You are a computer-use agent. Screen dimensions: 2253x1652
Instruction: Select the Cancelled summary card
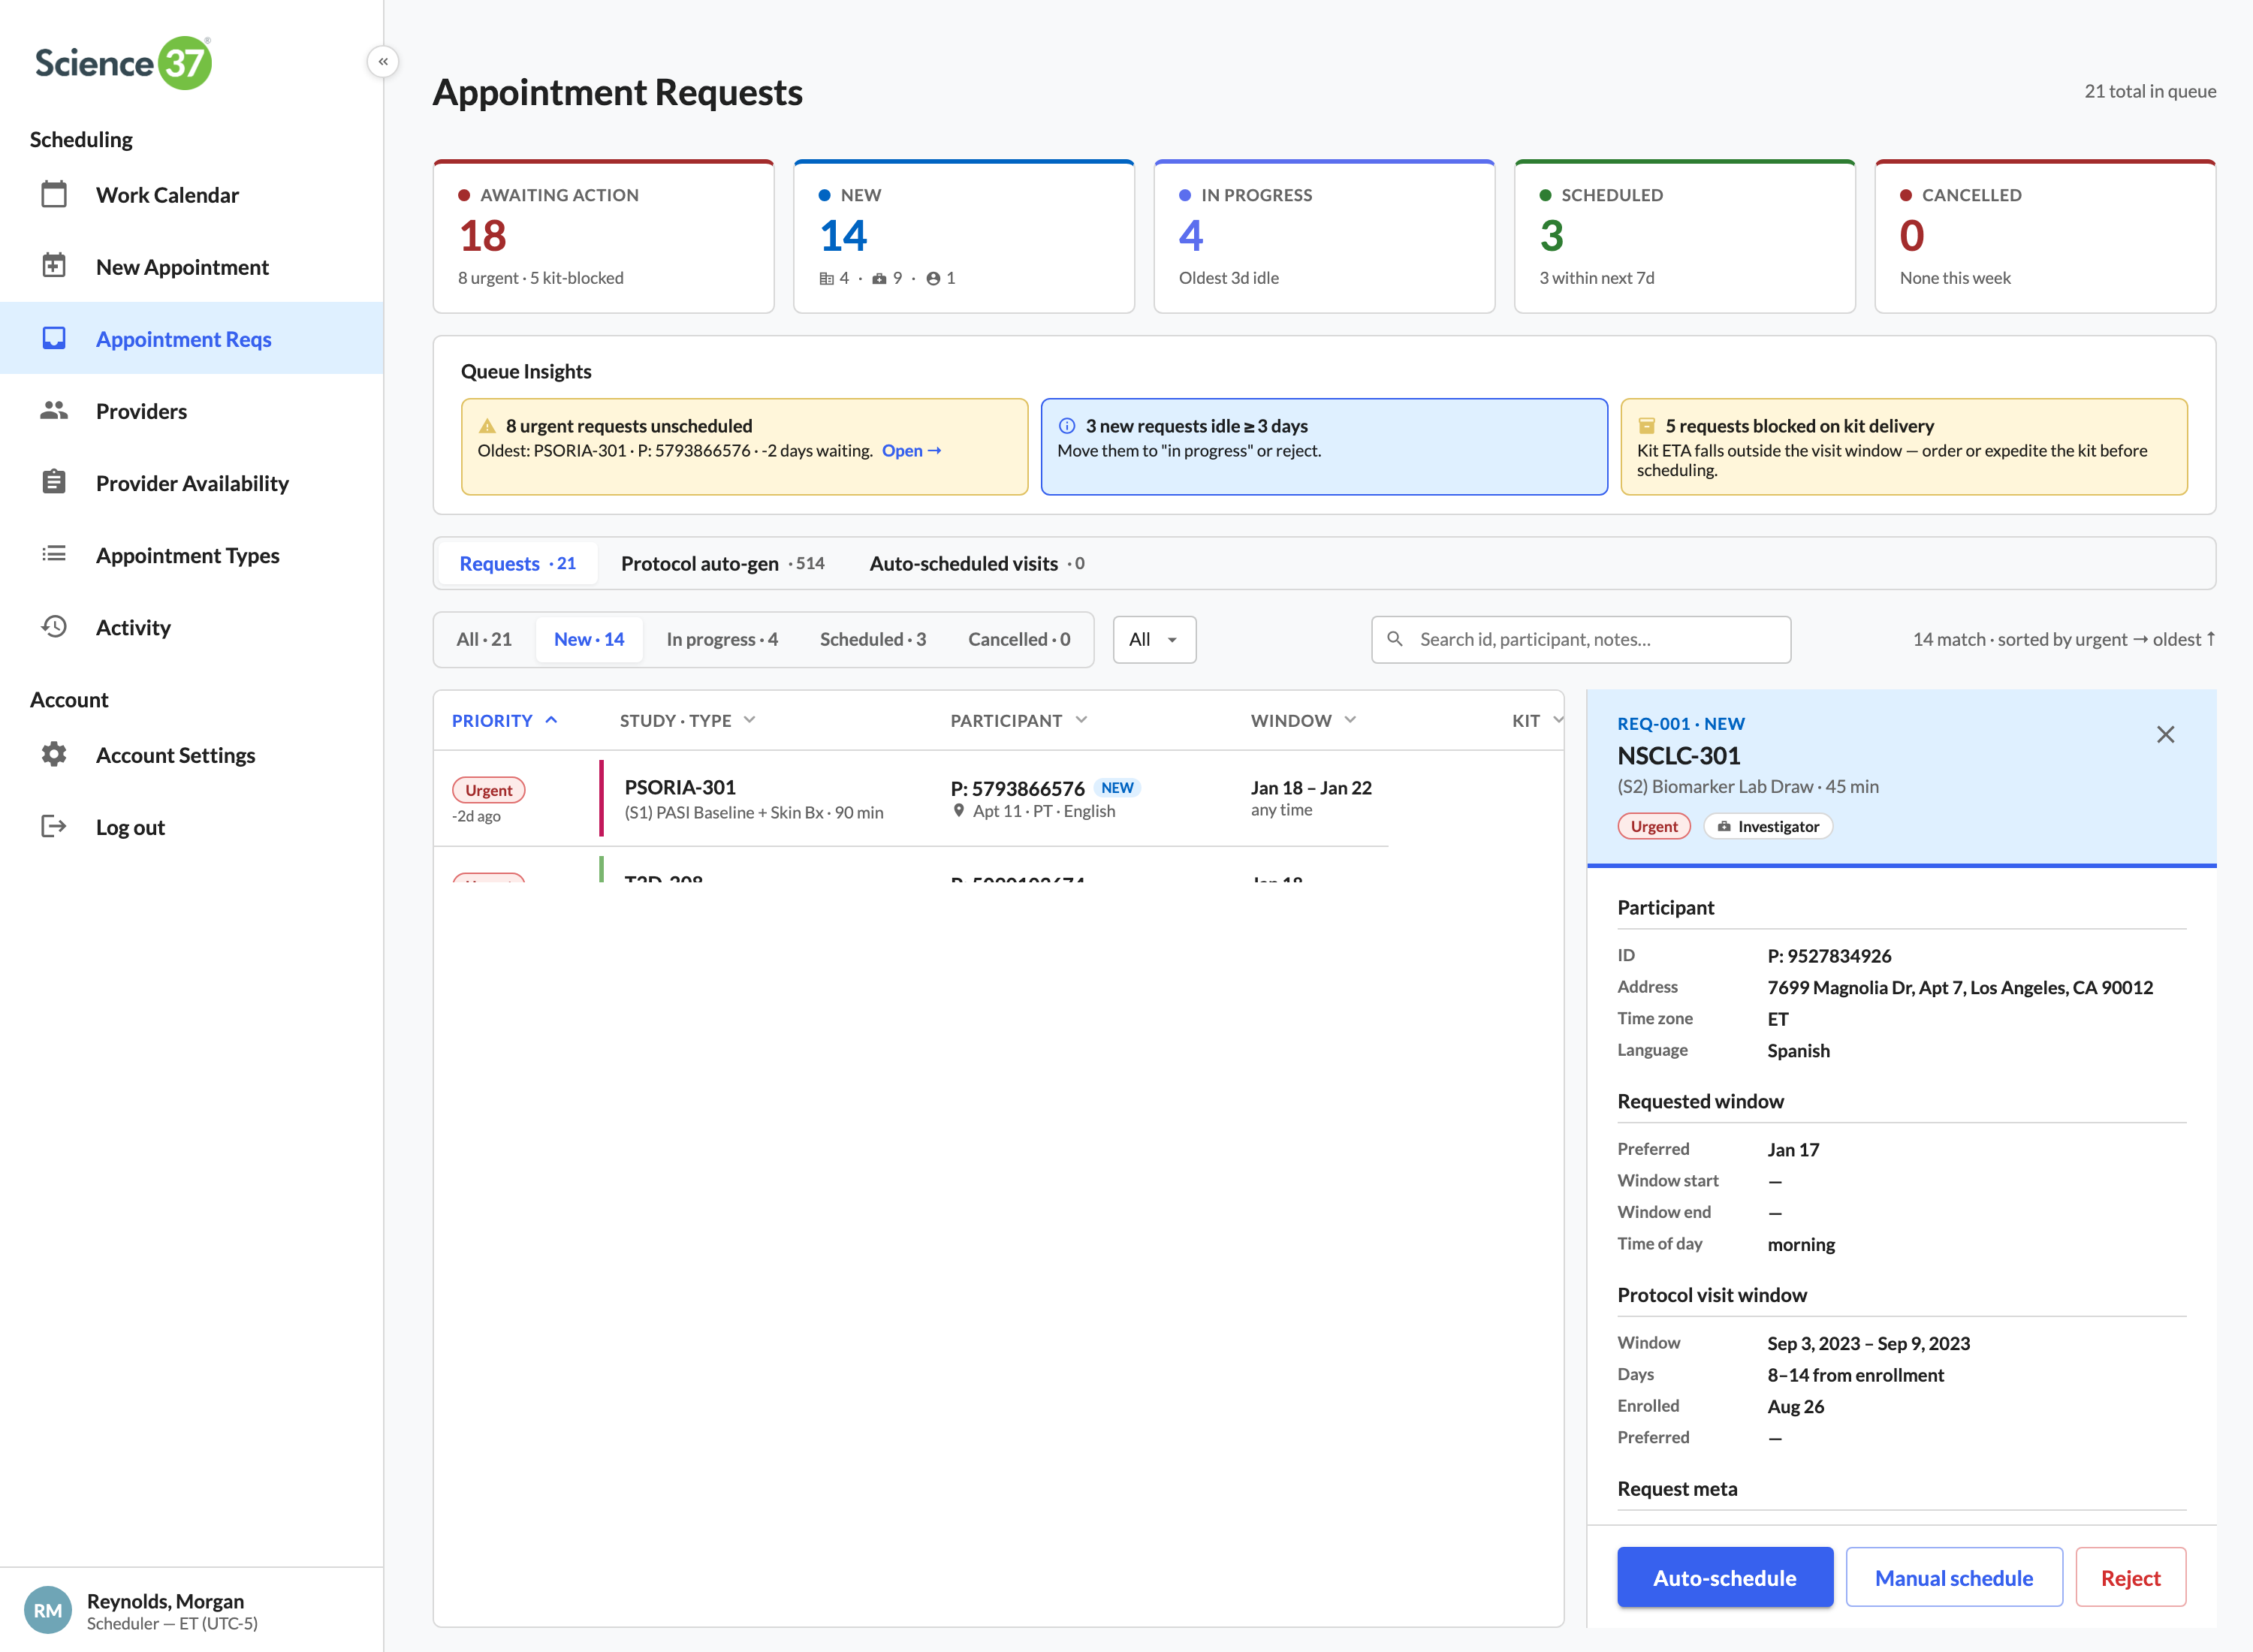(x=2045, y=236)
